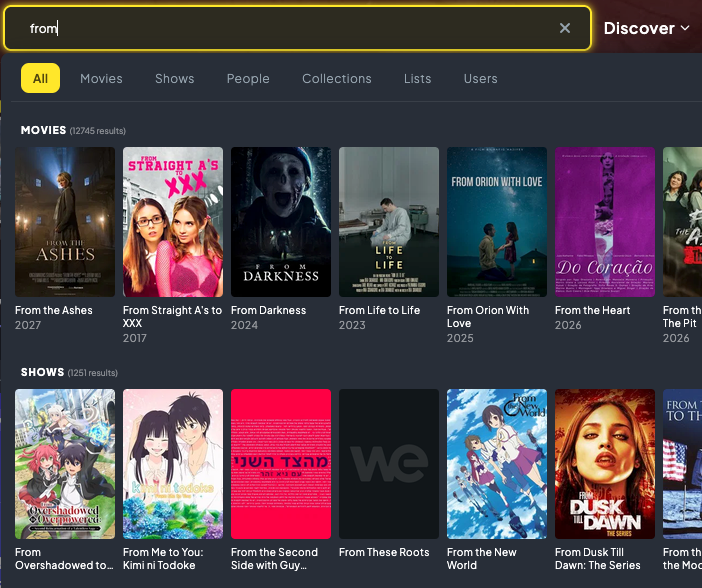702x588 pixels.
Task: Open the From These Roots placeholder poster
Action: [389, 464]
